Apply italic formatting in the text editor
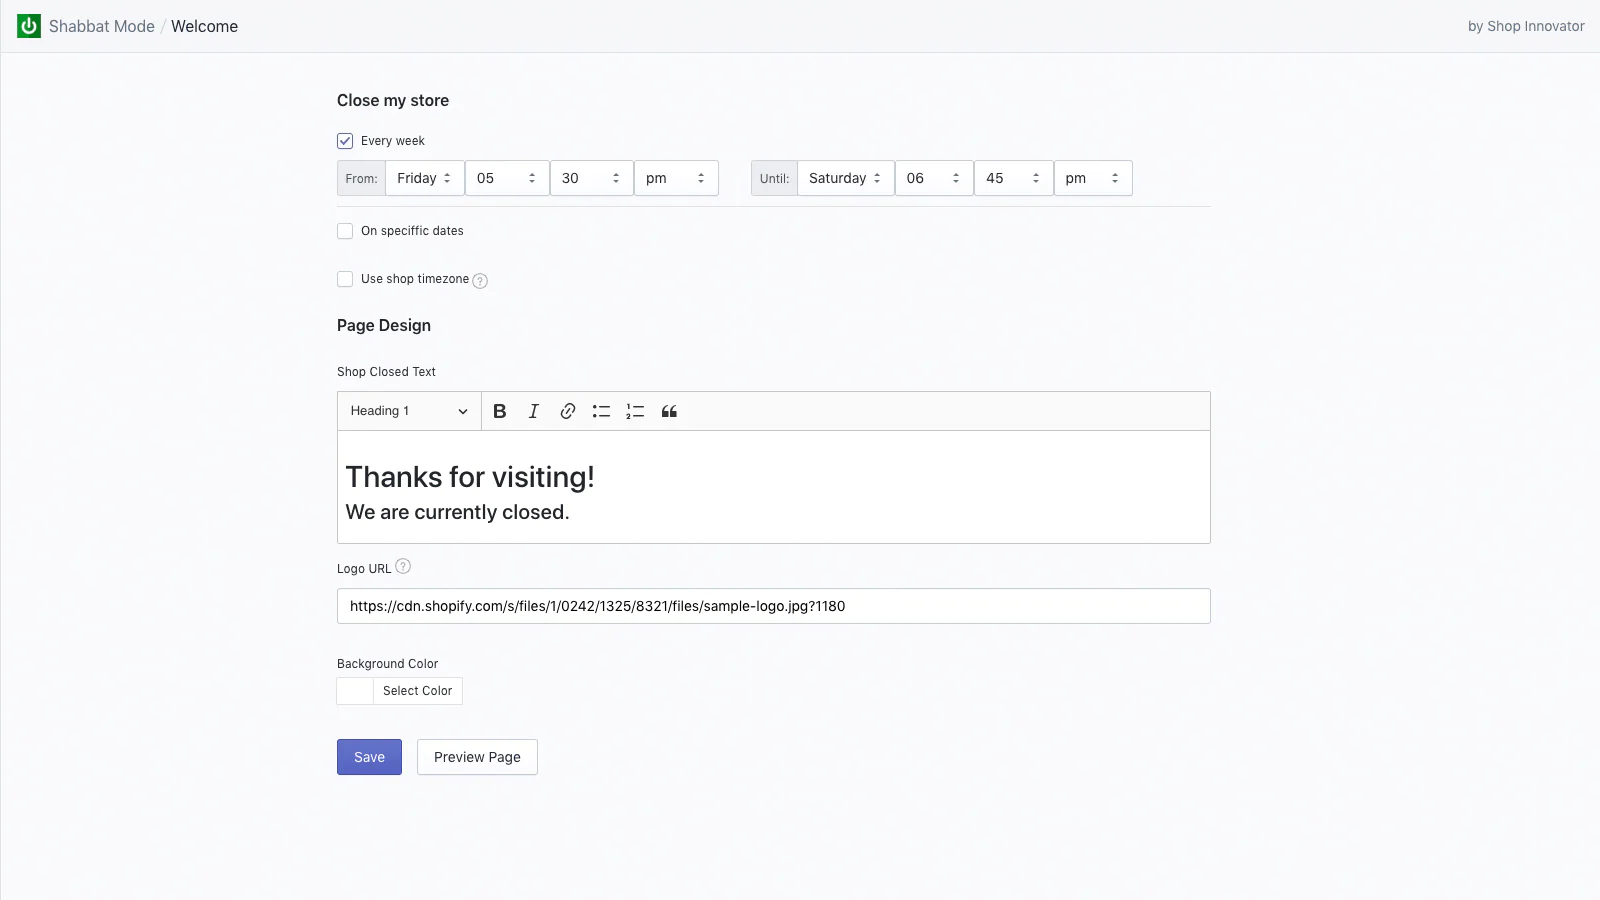 tap(534, 411)
